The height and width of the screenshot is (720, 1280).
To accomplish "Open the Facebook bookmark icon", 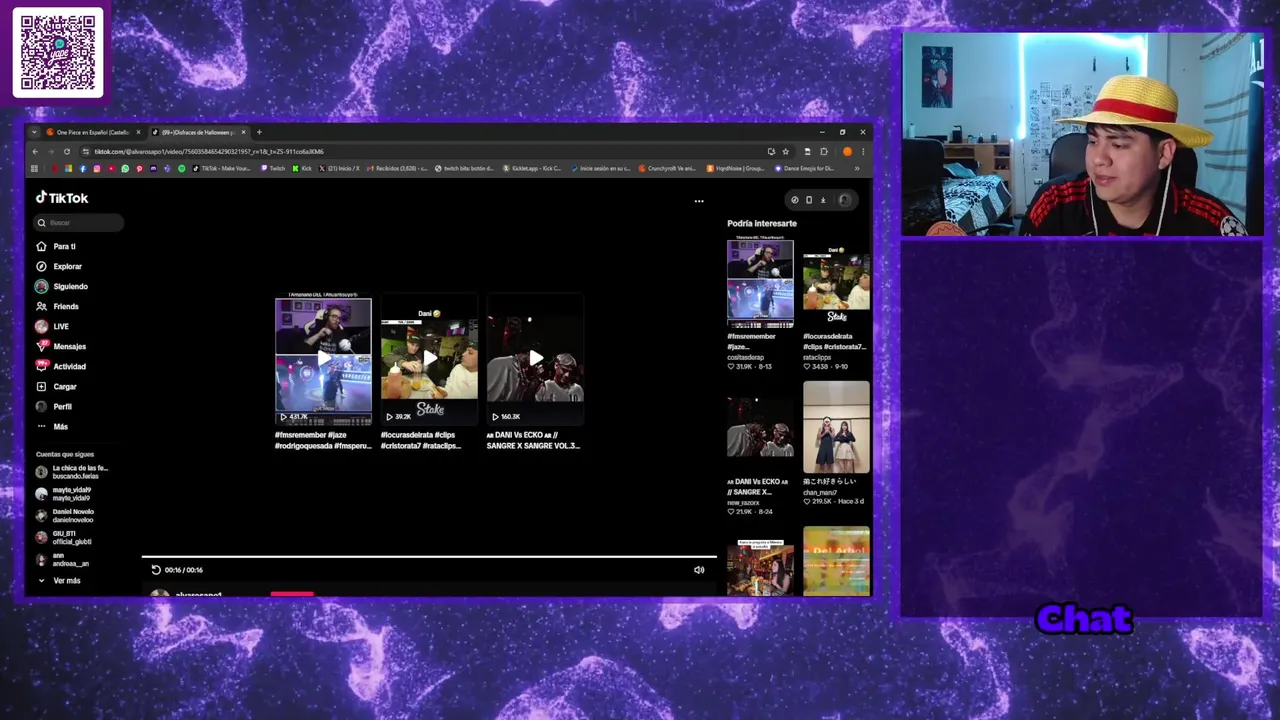I will coord(83,169).
